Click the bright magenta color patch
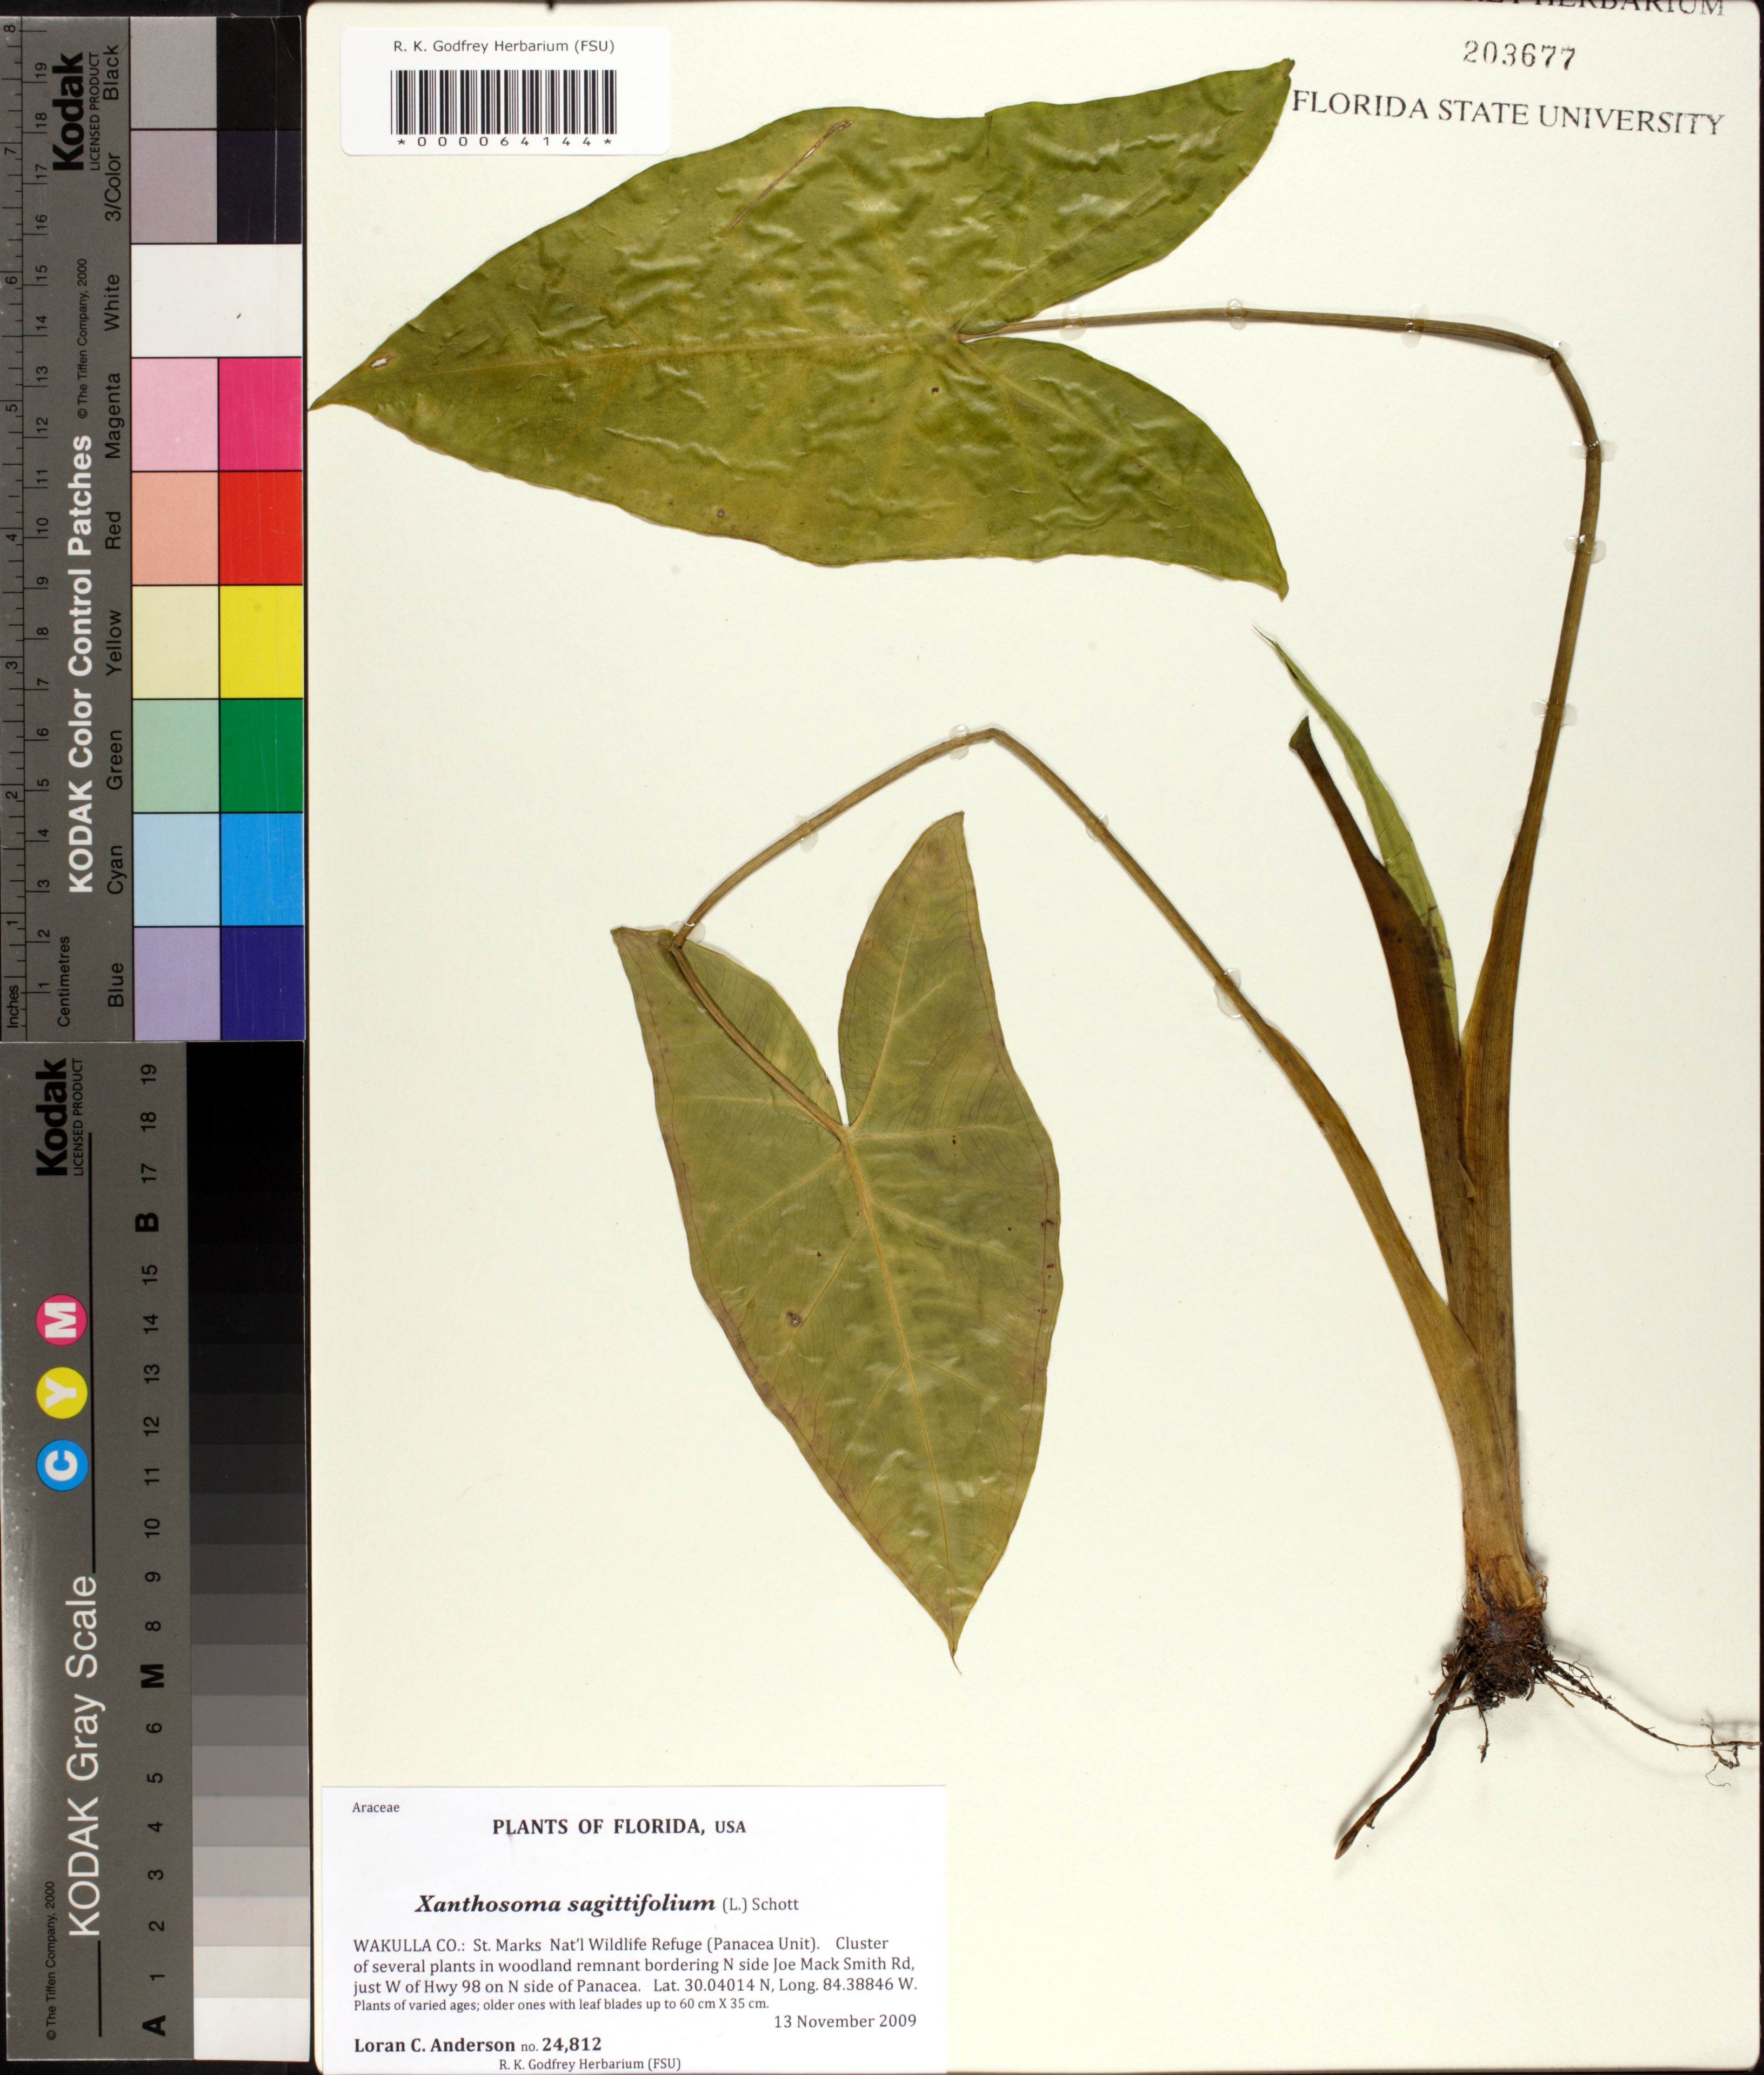Image resolution: width=1764 pixels, height=2075 pixels. (260, 413)
